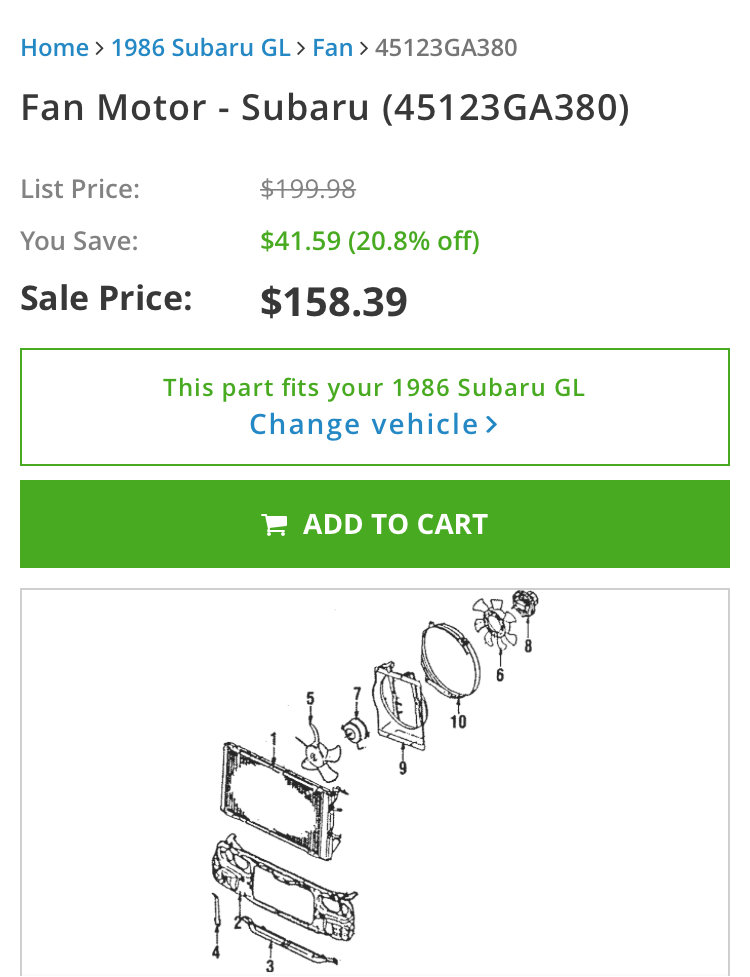Click the Home breadcrumb link
The width and height of the screenshot is (750, 977).
pos(54,47)
